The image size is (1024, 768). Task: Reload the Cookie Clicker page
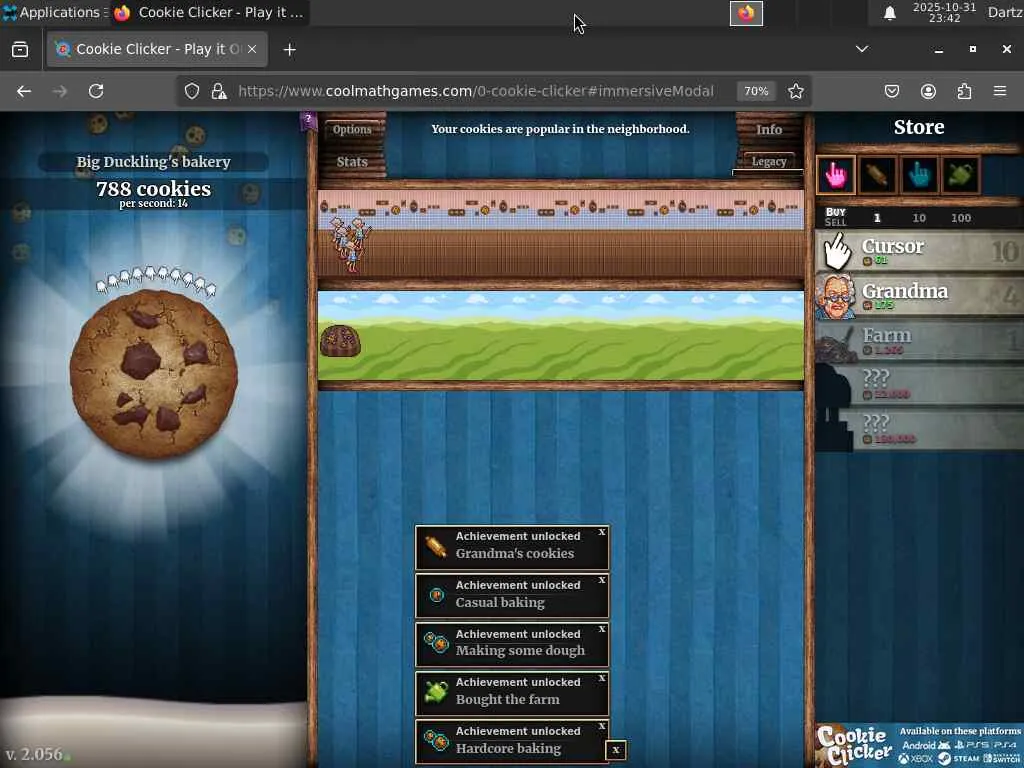pyautogui.click(x=96, y=91)
